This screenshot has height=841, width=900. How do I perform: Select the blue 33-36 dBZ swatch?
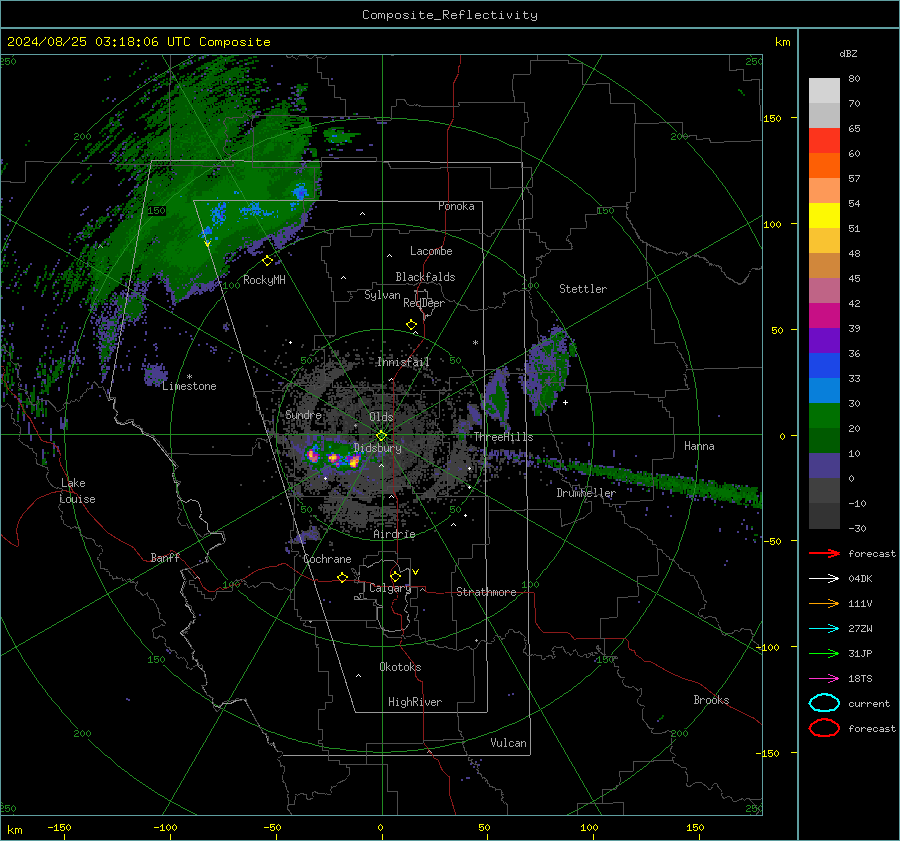824,366
